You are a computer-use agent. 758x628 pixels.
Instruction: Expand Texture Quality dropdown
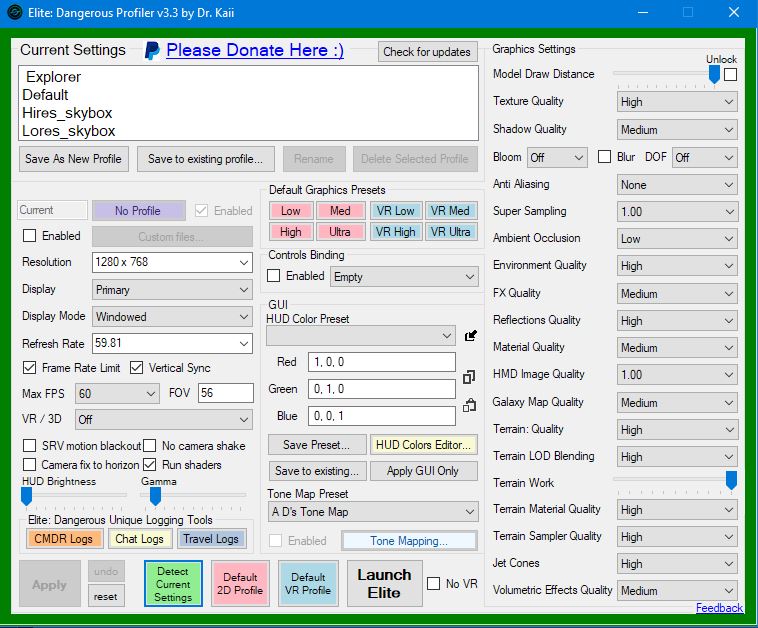pos(677,102)
